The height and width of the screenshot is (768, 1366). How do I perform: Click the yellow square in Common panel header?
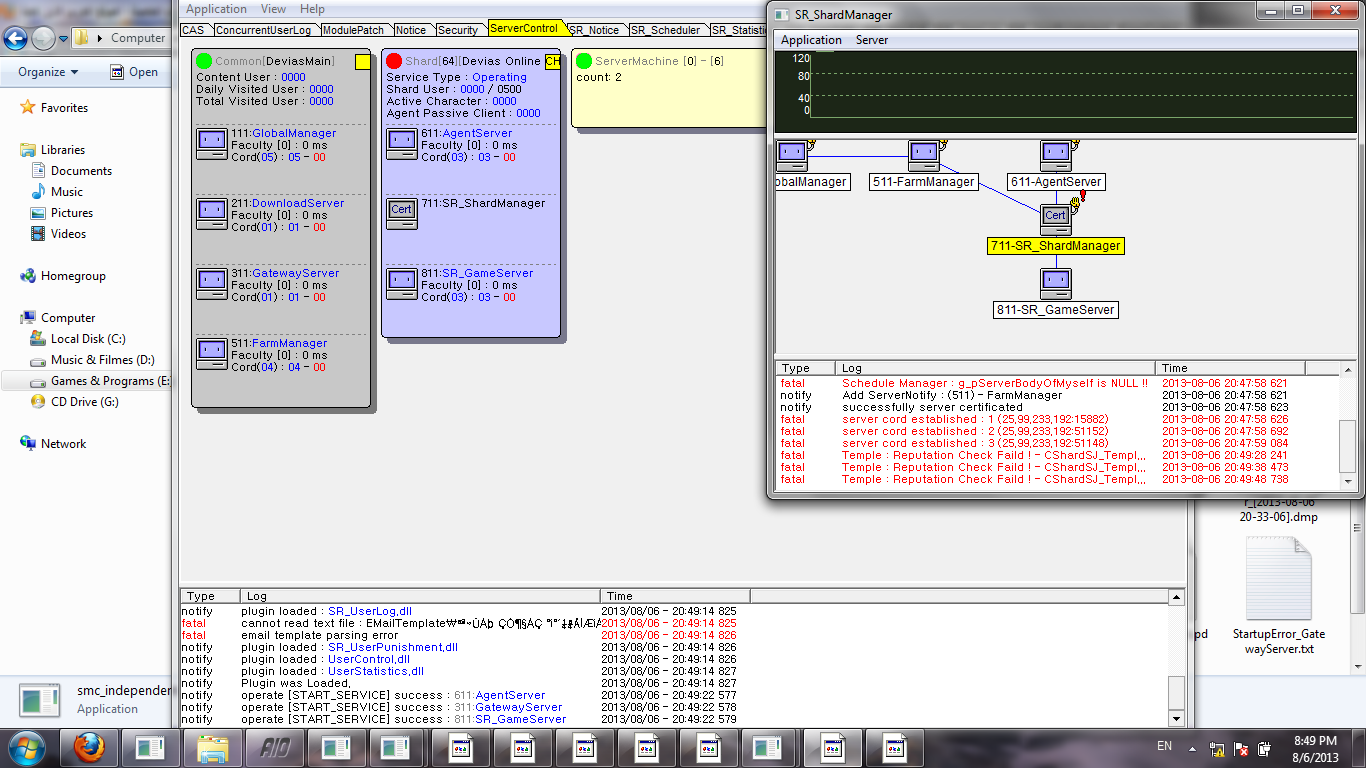[x=362, y=62]
